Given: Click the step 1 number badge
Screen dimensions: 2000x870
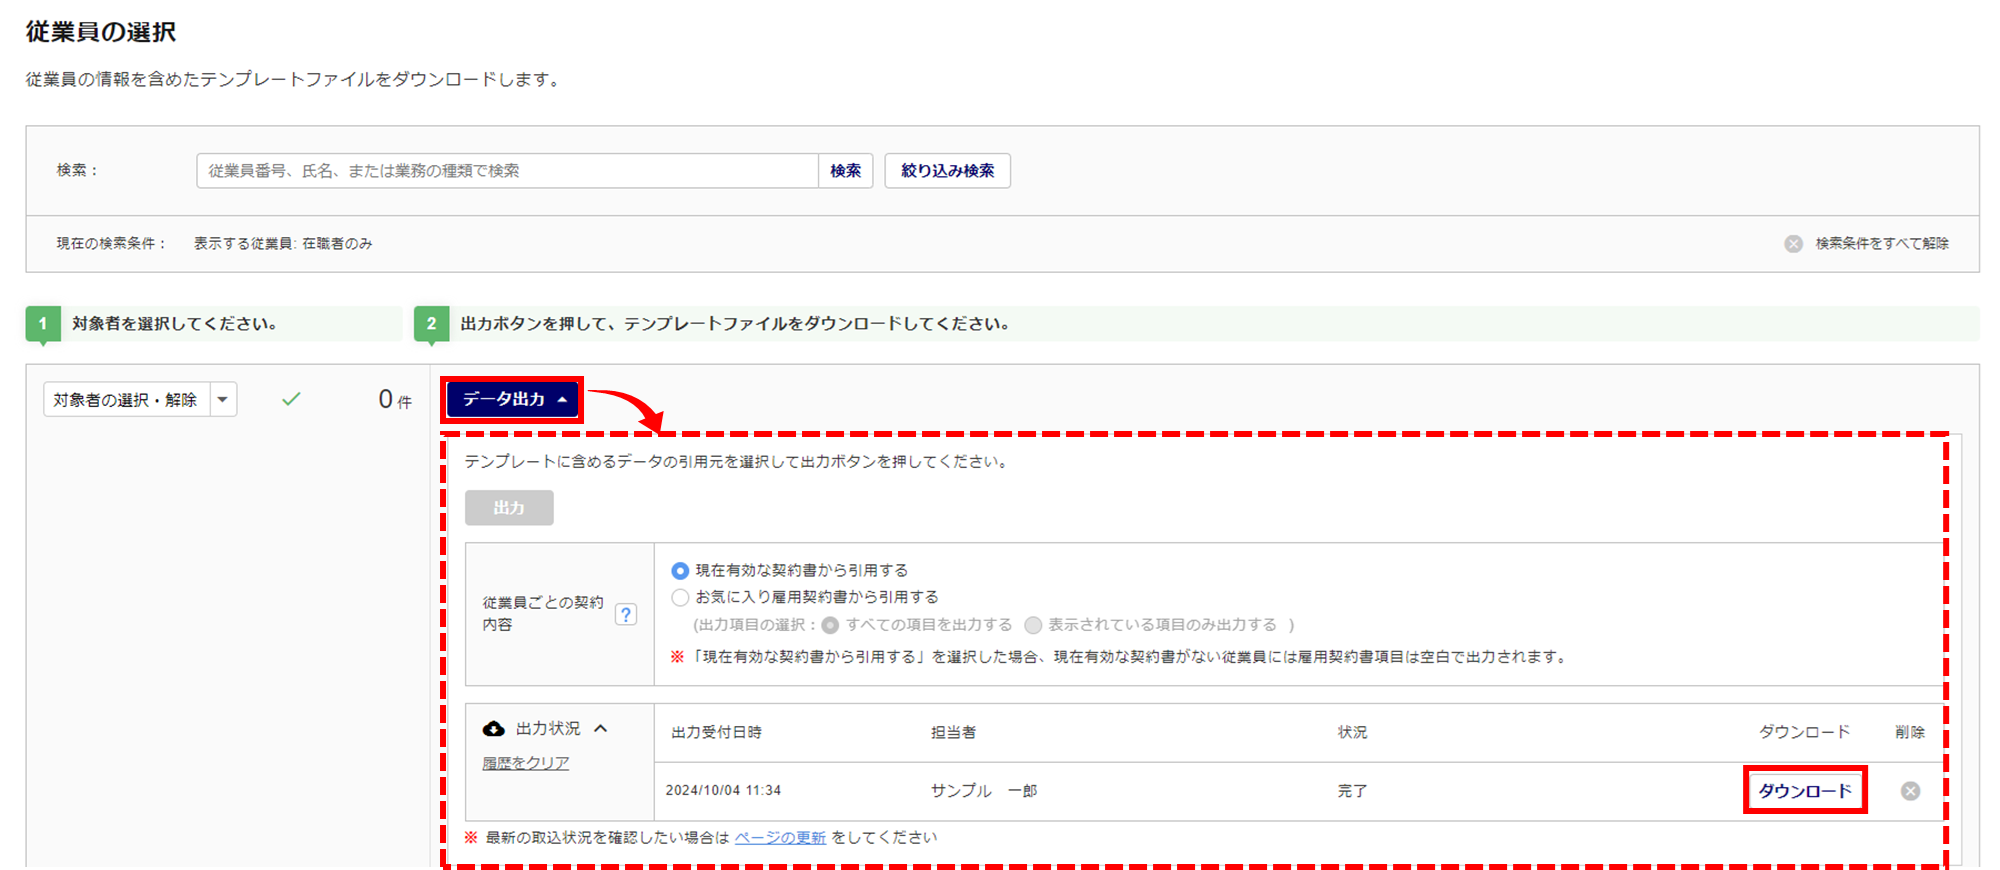Looking at the screenshot, I should (x=43, y=324).
